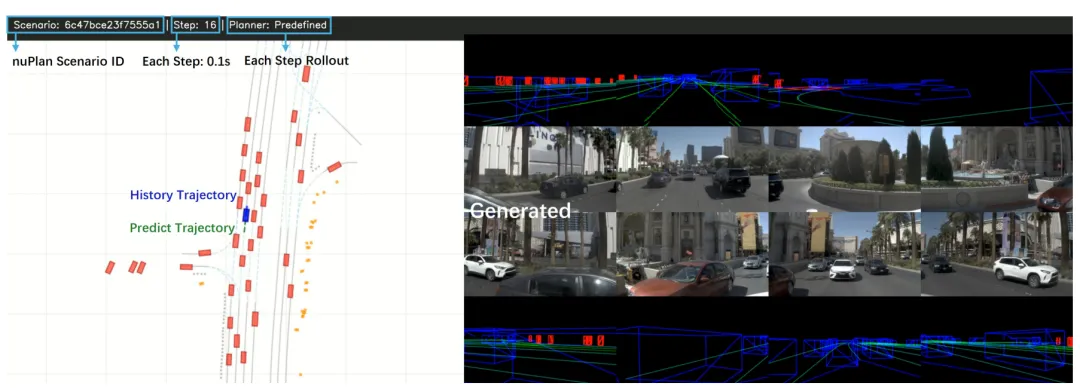Open the rear camera view with the oncoming white car
The image size is (1080, 392).
coord(844,254)
